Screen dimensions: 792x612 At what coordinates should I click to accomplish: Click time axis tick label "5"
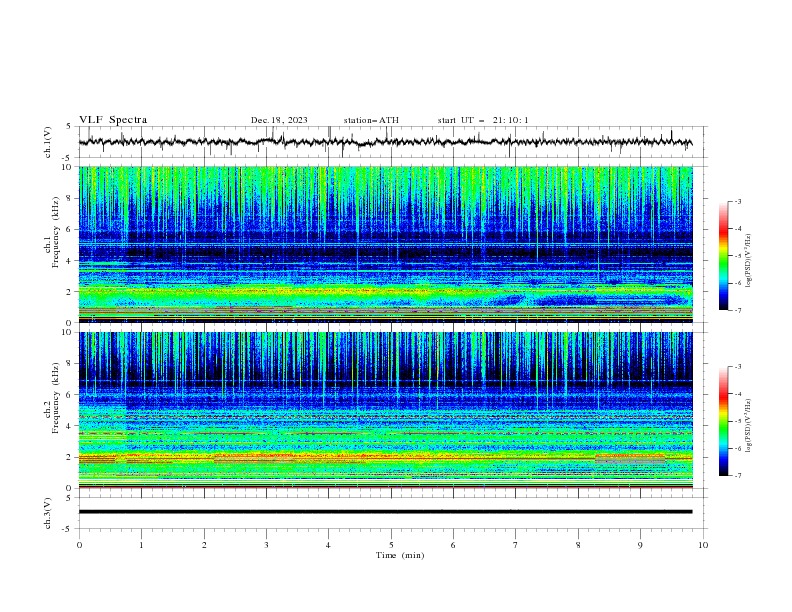391,545
